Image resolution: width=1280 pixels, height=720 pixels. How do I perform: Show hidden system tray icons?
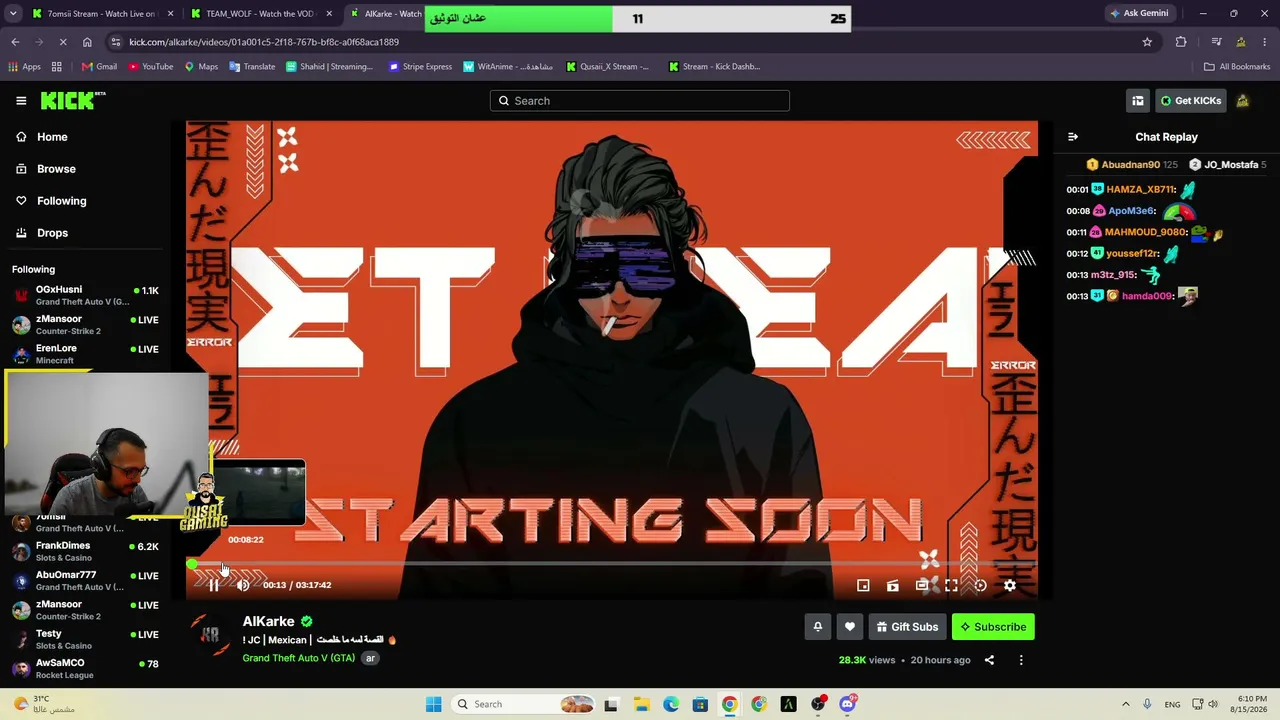pos(1125,704)
